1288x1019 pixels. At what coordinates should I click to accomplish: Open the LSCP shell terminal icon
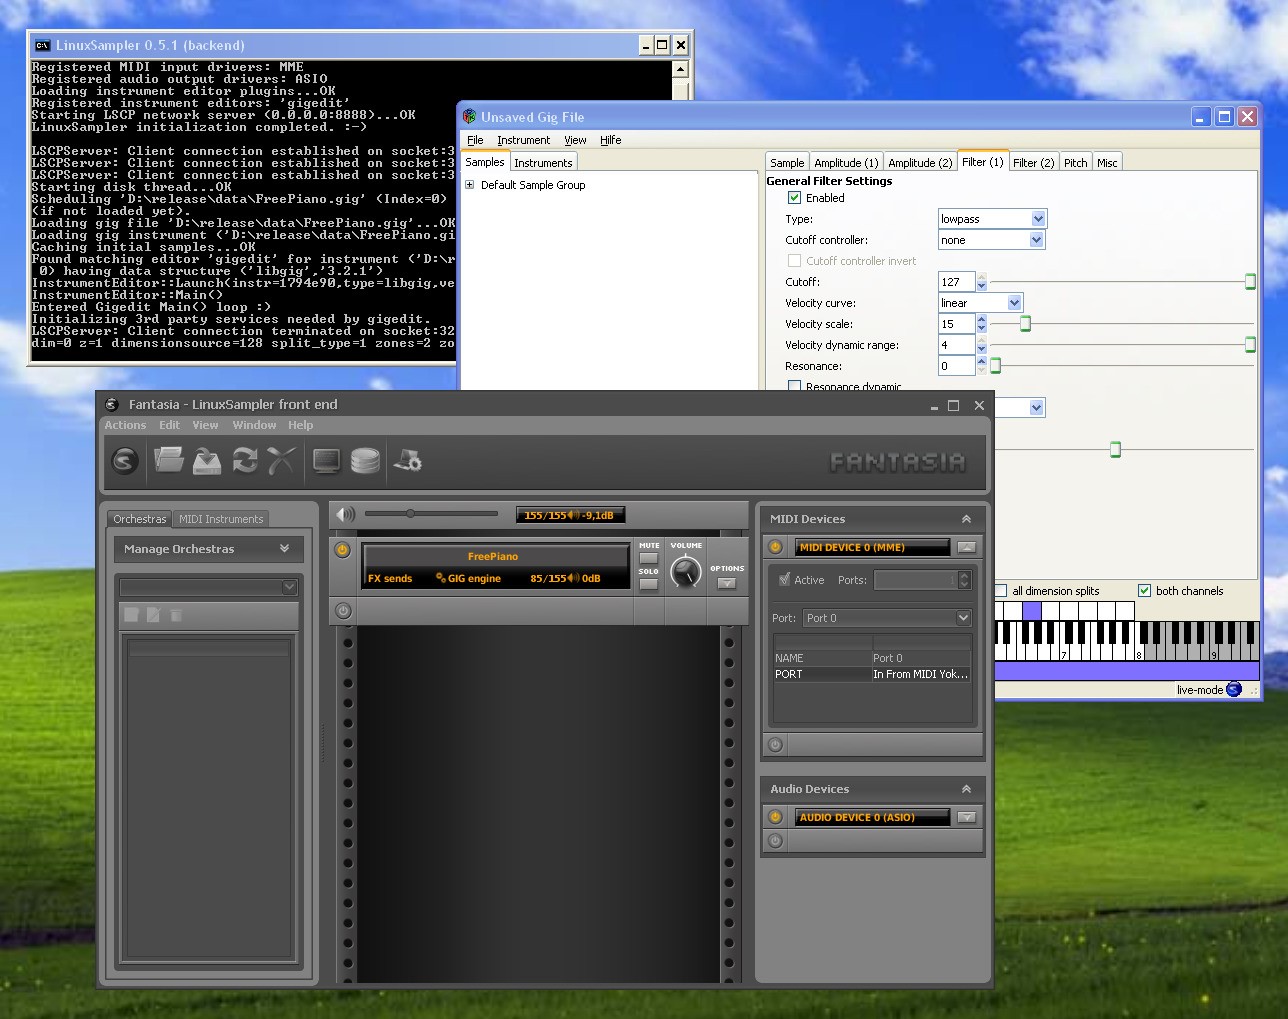point(326,461)
